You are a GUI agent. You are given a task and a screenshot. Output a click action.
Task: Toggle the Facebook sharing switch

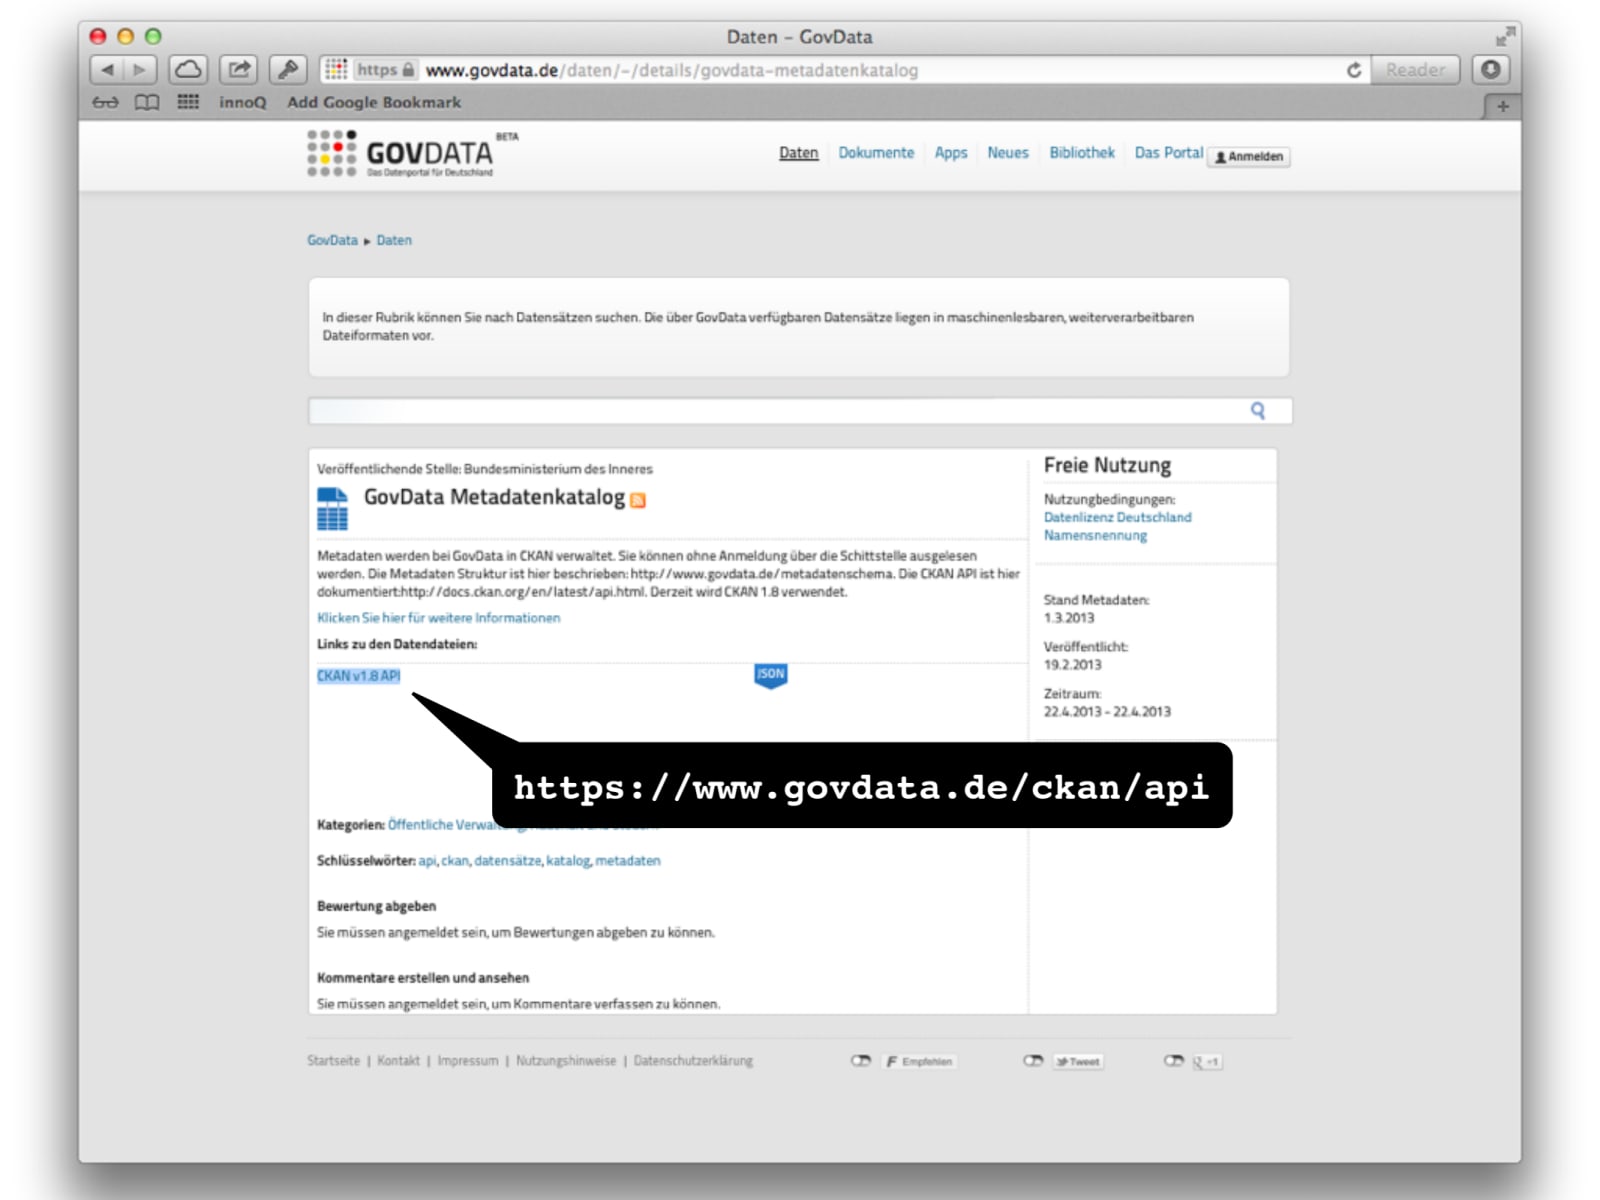(x=860, y=1061)
